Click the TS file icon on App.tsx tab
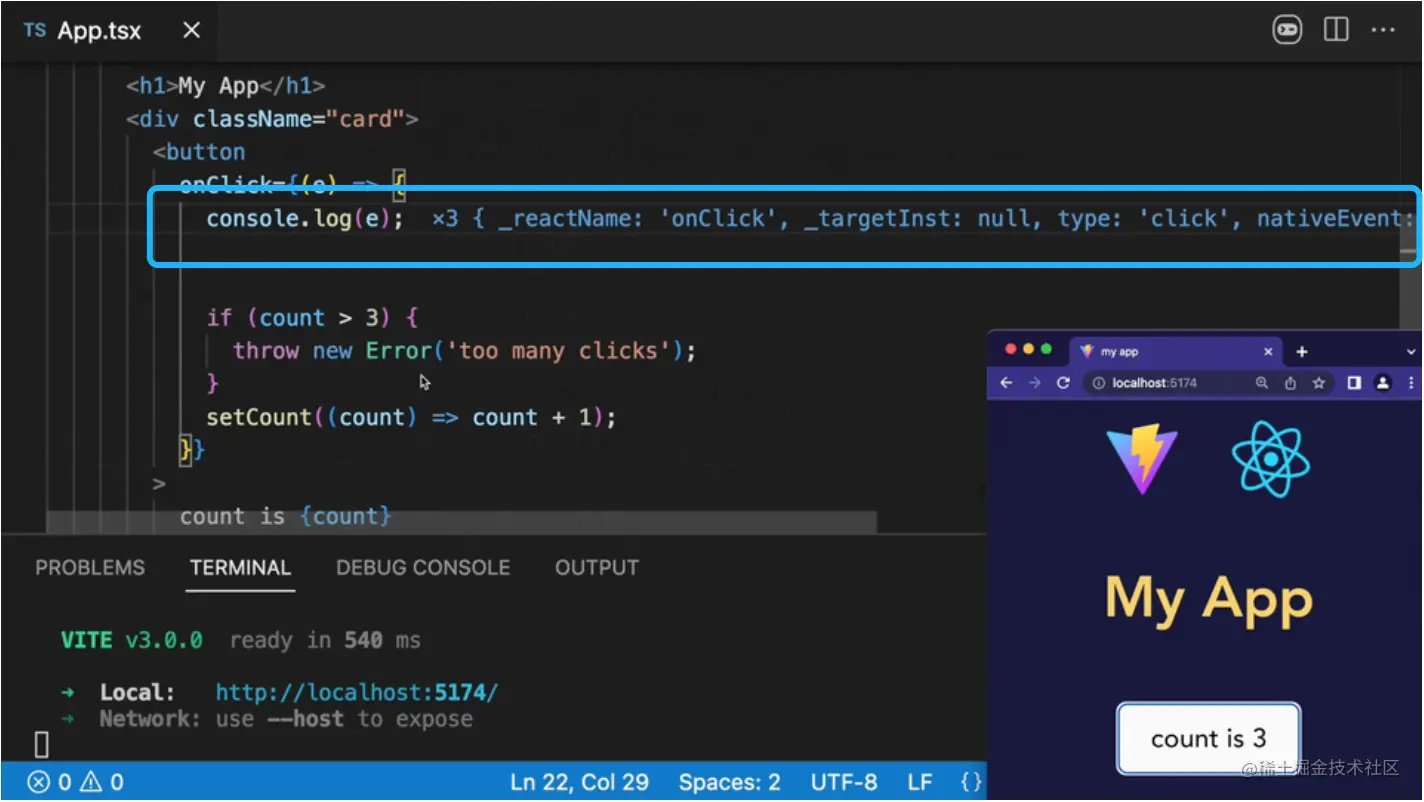 click(34, 30)
